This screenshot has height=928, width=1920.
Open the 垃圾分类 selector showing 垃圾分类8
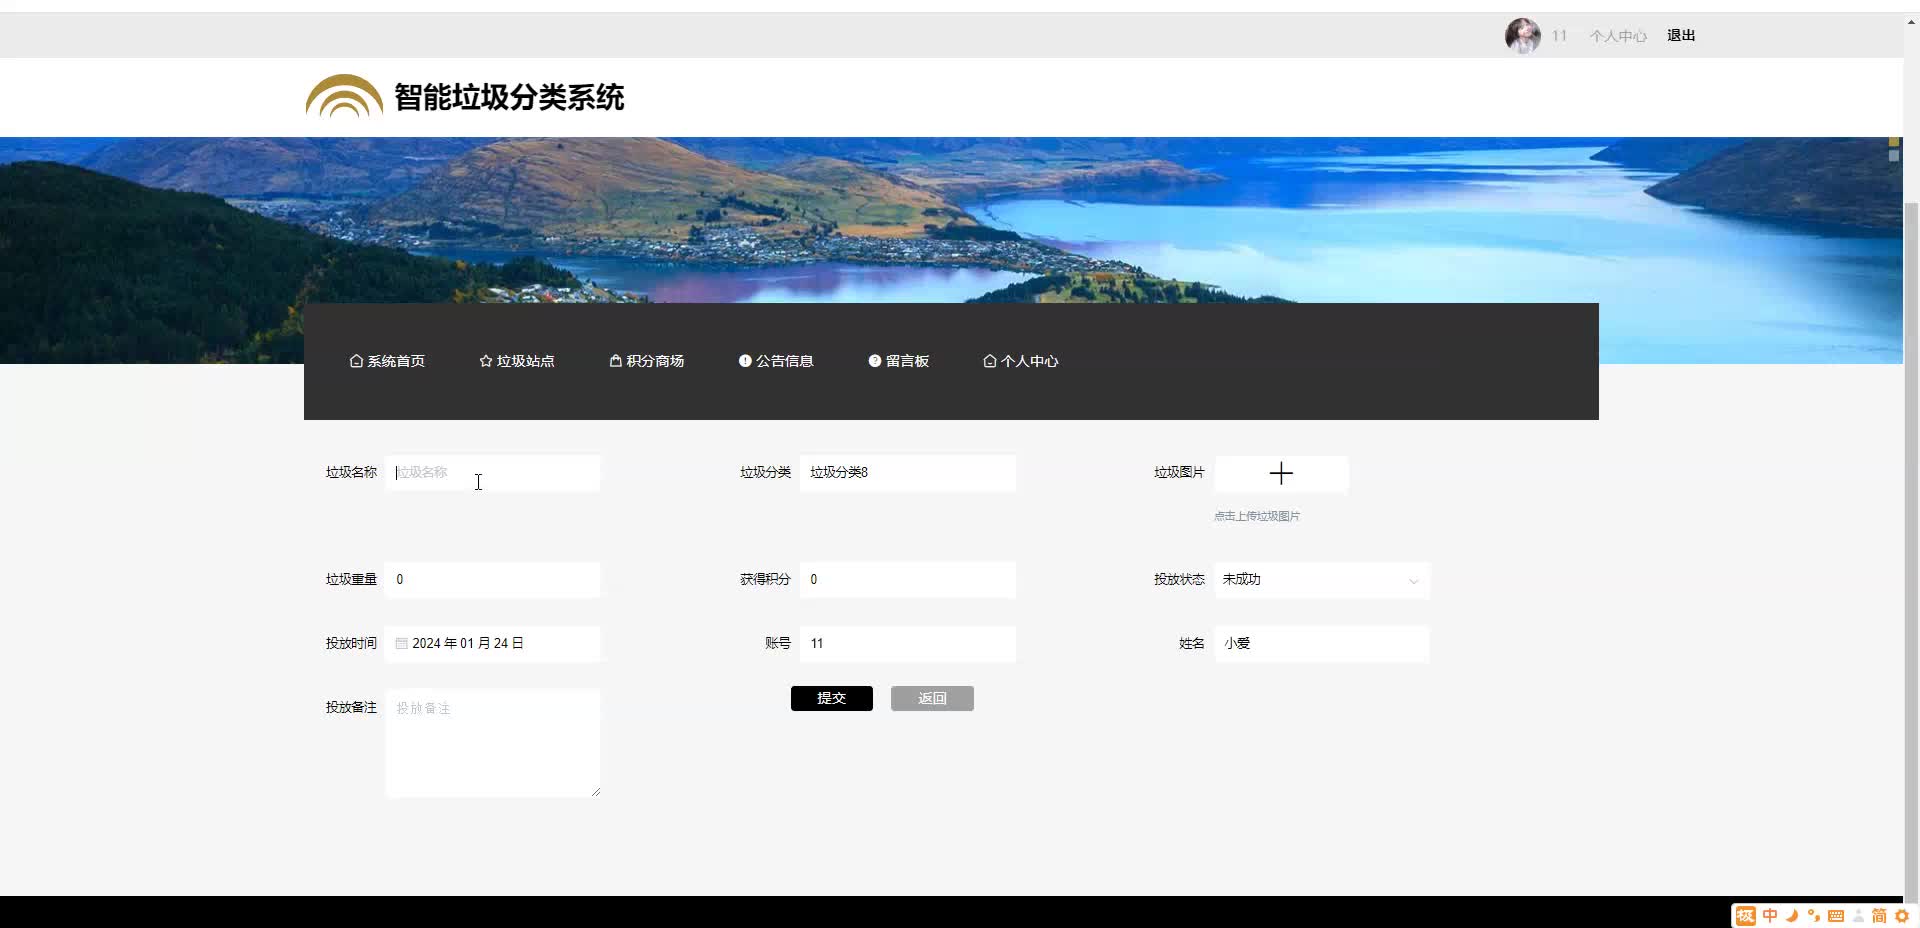point(906,473)
